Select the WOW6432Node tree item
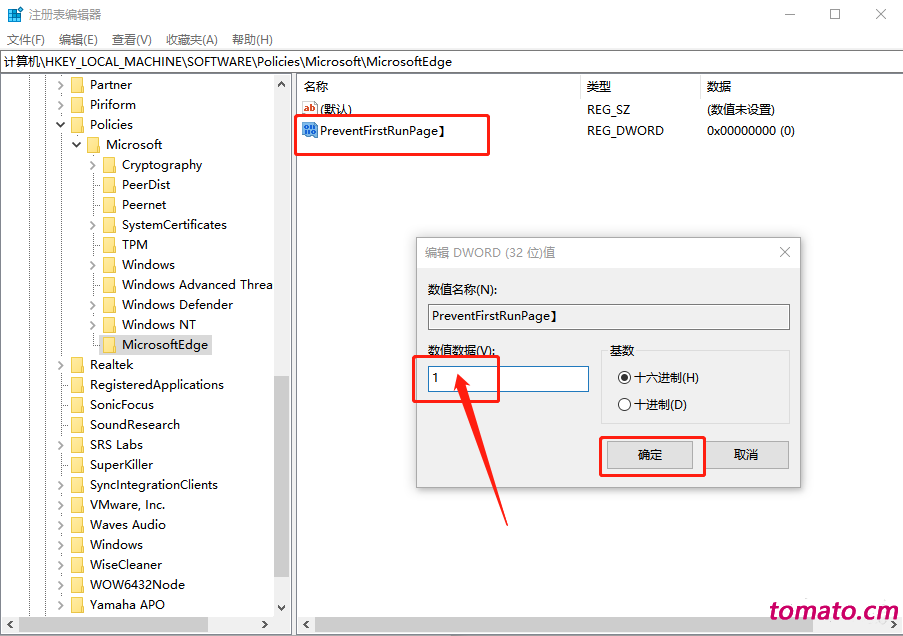Screen dimensions: 903x636 (x=137, y=585)
